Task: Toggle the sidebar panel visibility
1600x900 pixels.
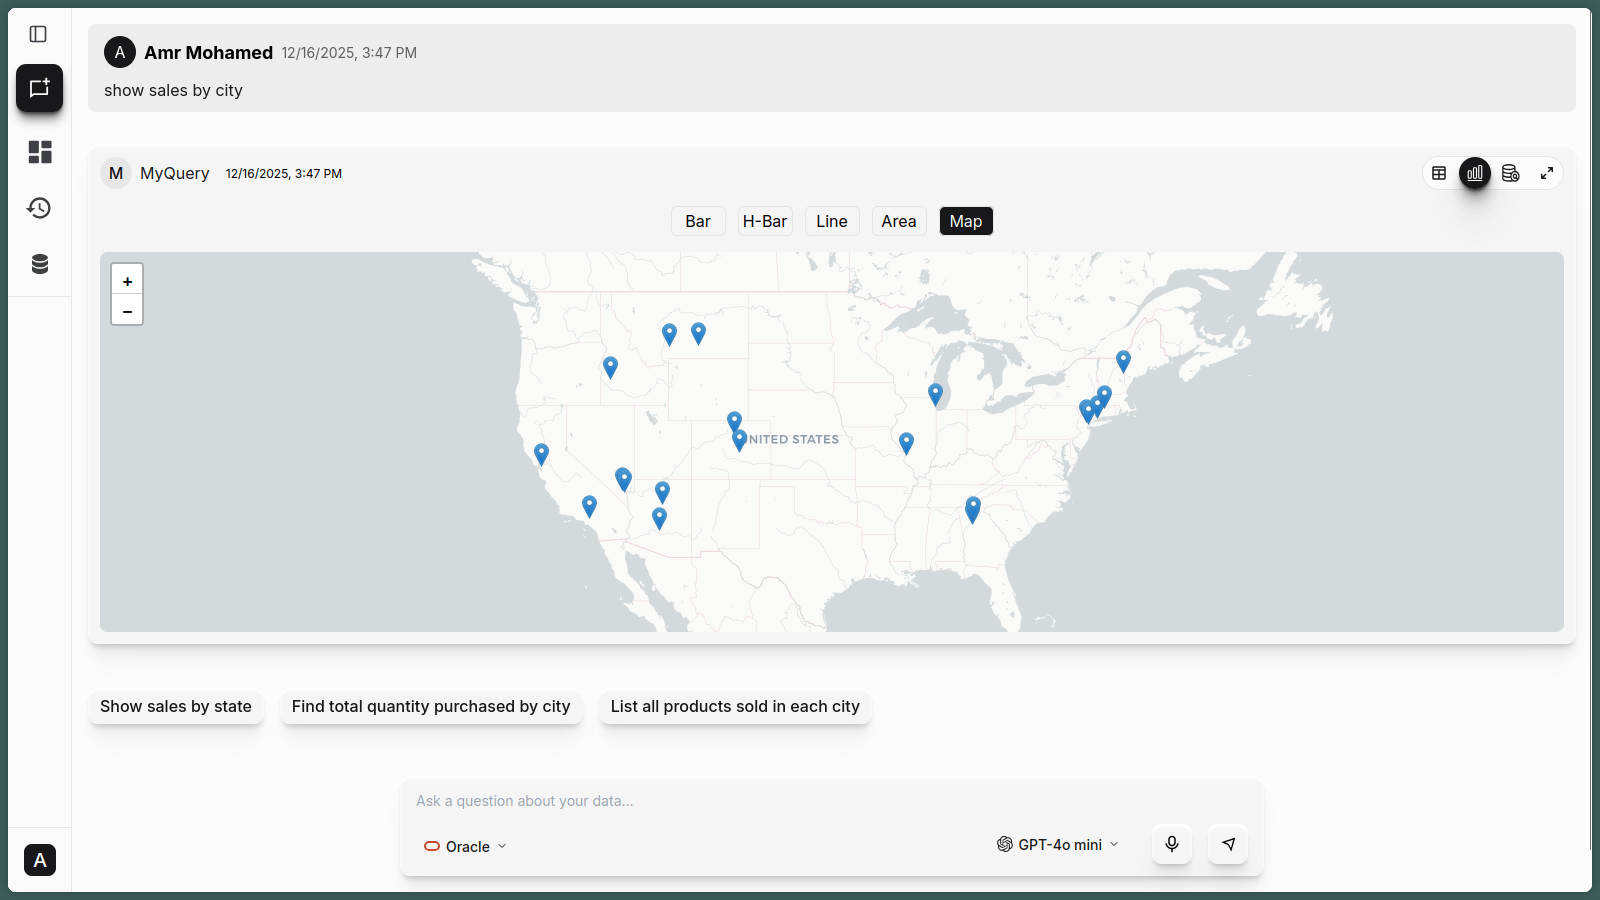Action: tap(39, 33)
